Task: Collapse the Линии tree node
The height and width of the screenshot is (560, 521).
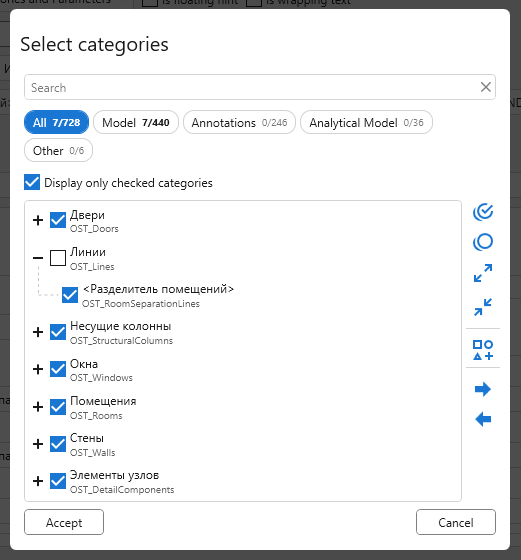Action: 38,258
